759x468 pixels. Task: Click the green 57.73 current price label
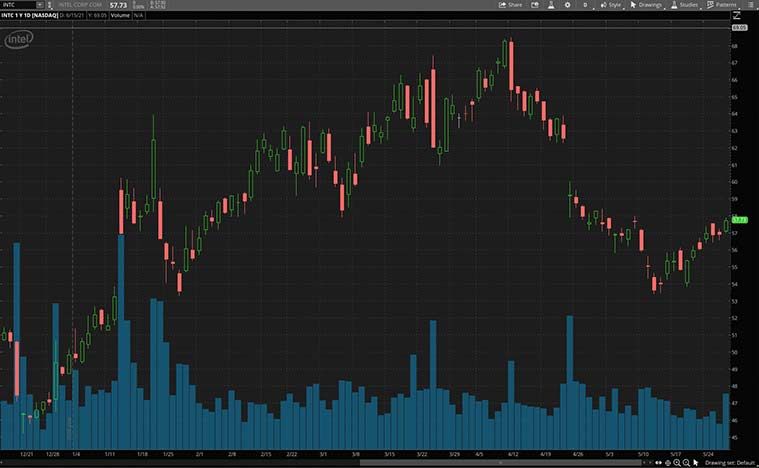tap(740, 220)
